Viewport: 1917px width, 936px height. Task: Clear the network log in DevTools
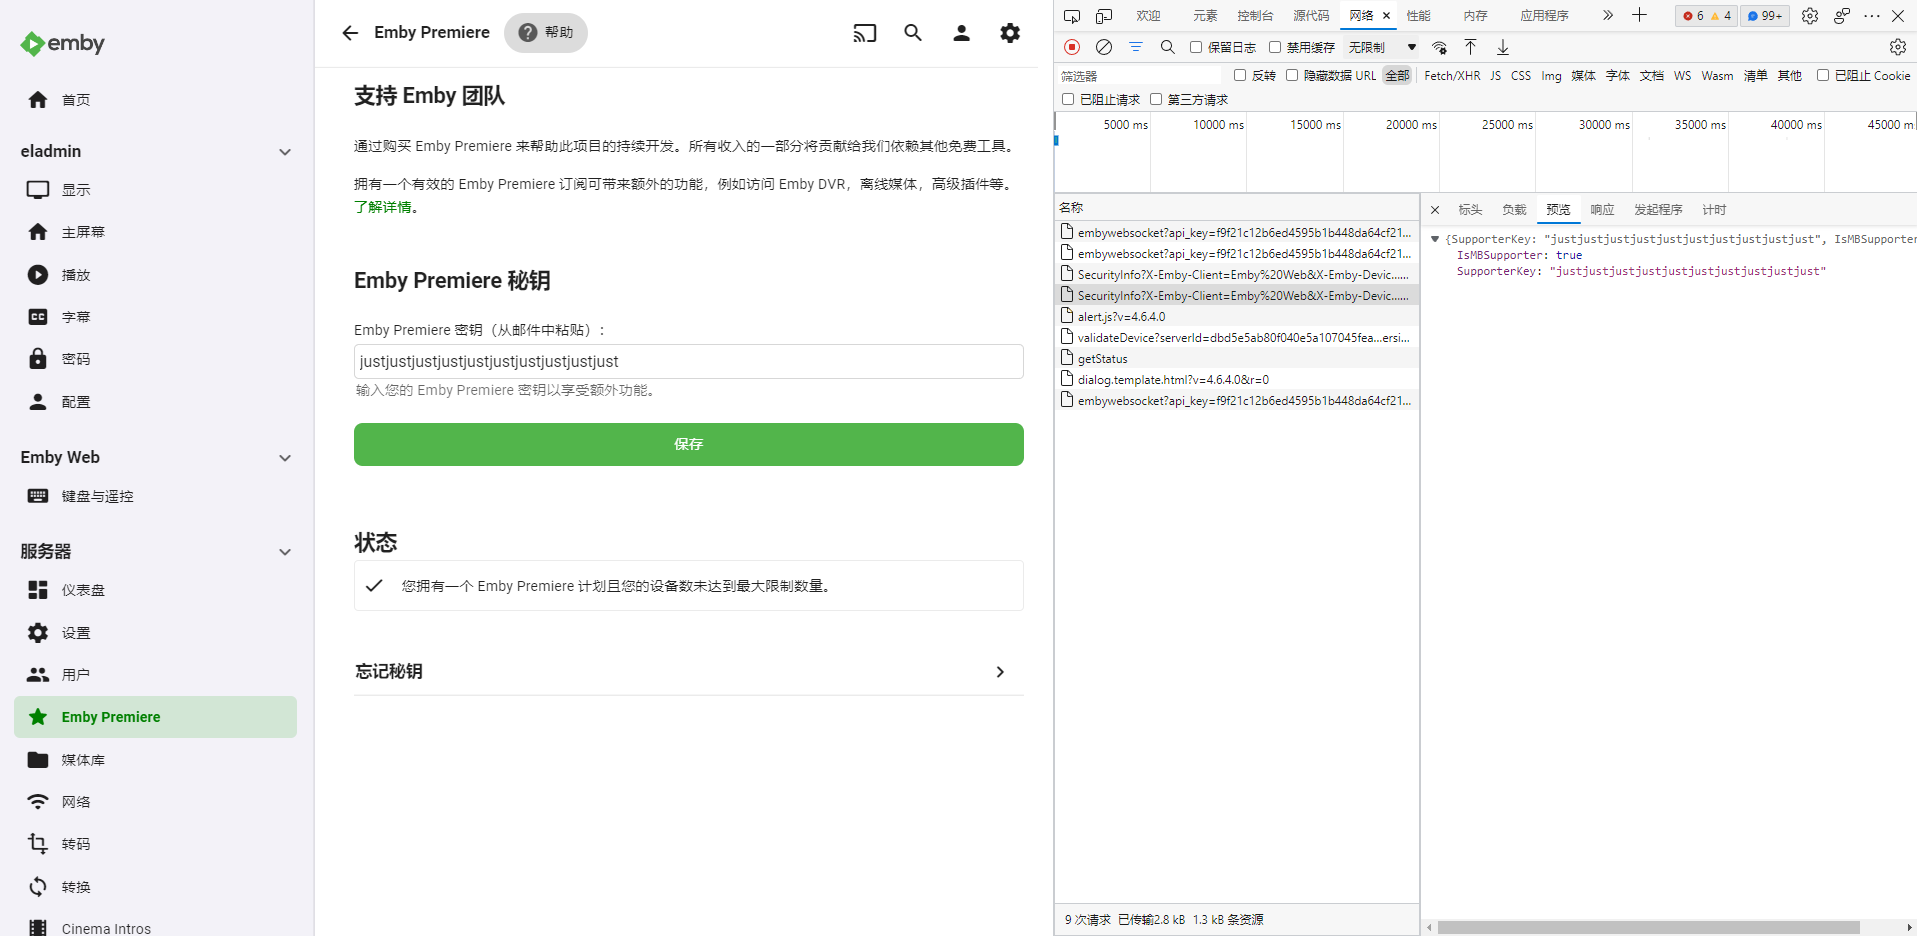[1104, 47]
